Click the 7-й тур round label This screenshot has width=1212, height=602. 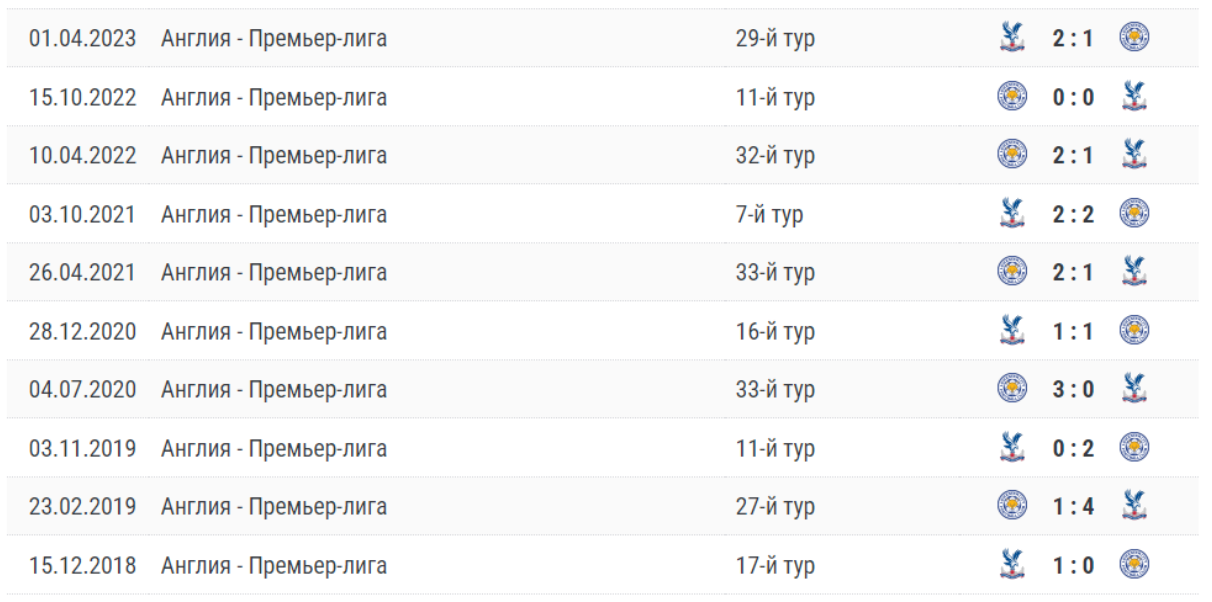point(769,215)
